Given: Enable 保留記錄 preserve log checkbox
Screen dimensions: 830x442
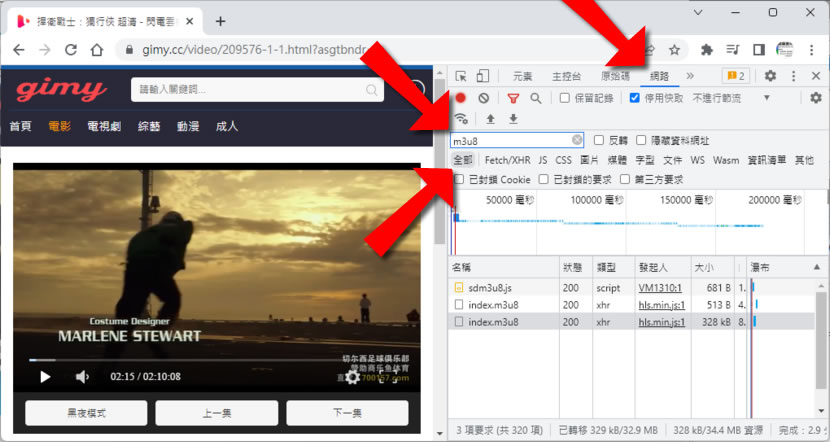Looking at the screenshot, I should [565, 98].
